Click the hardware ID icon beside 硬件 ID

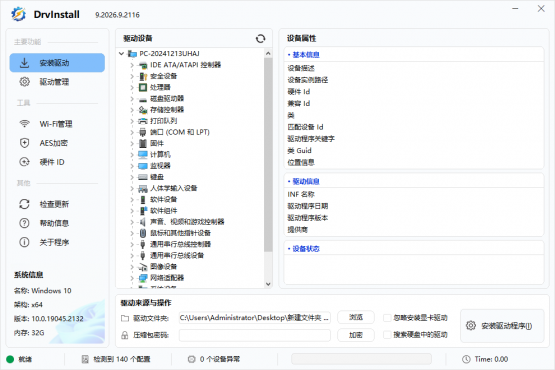[x=24, y=162]
